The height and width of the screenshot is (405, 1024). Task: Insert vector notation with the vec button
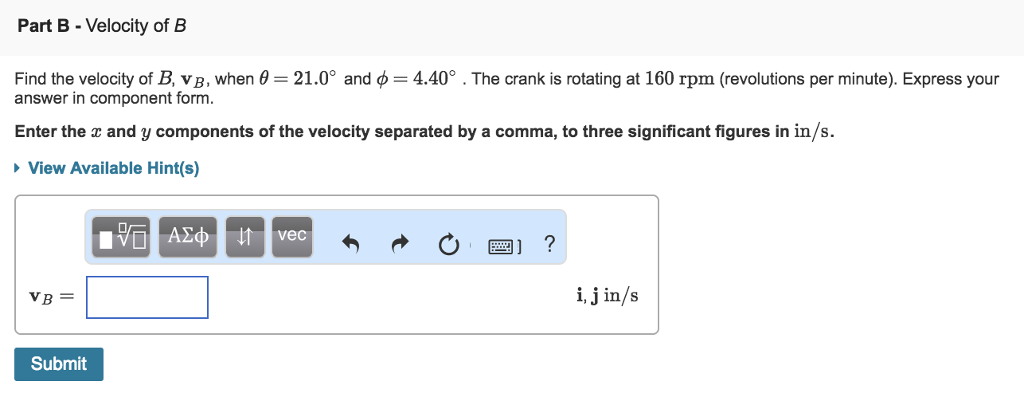pos(292,237)
